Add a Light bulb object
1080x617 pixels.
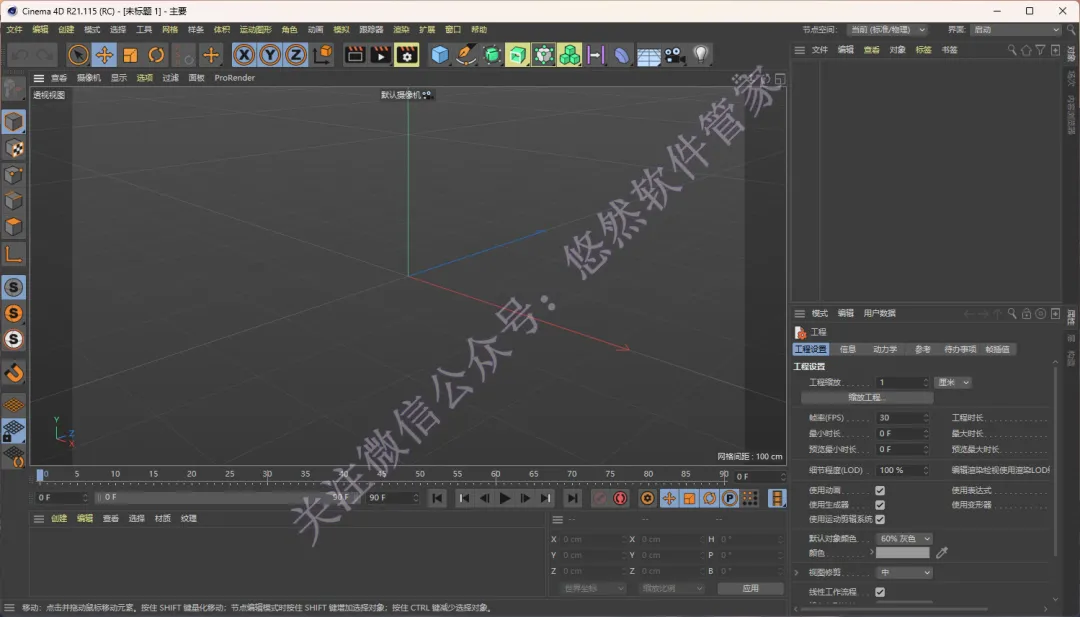(700, 55)
